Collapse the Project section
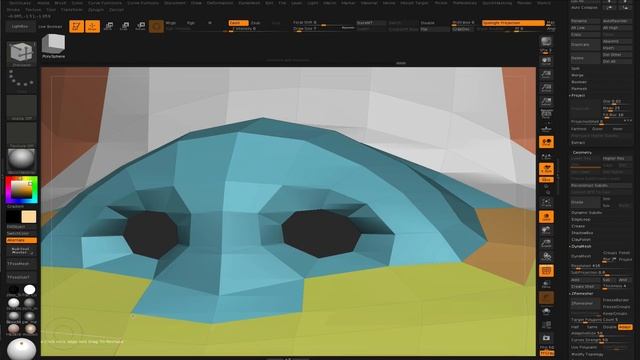 click(x=578, y=95)
